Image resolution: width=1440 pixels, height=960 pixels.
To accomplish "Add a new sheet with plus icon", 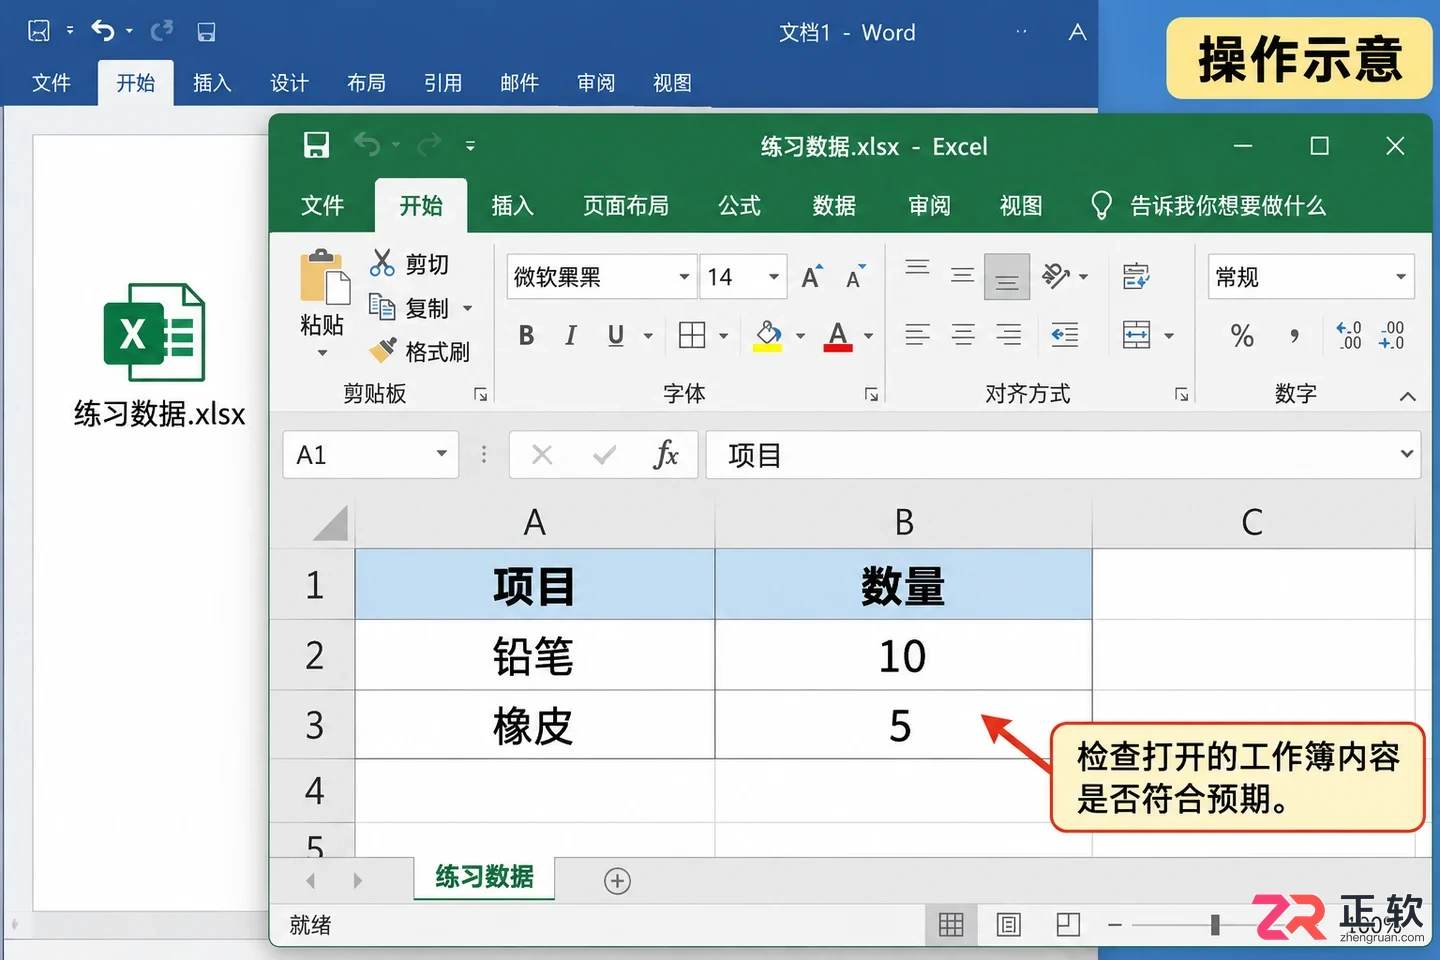I will (617, 881).
